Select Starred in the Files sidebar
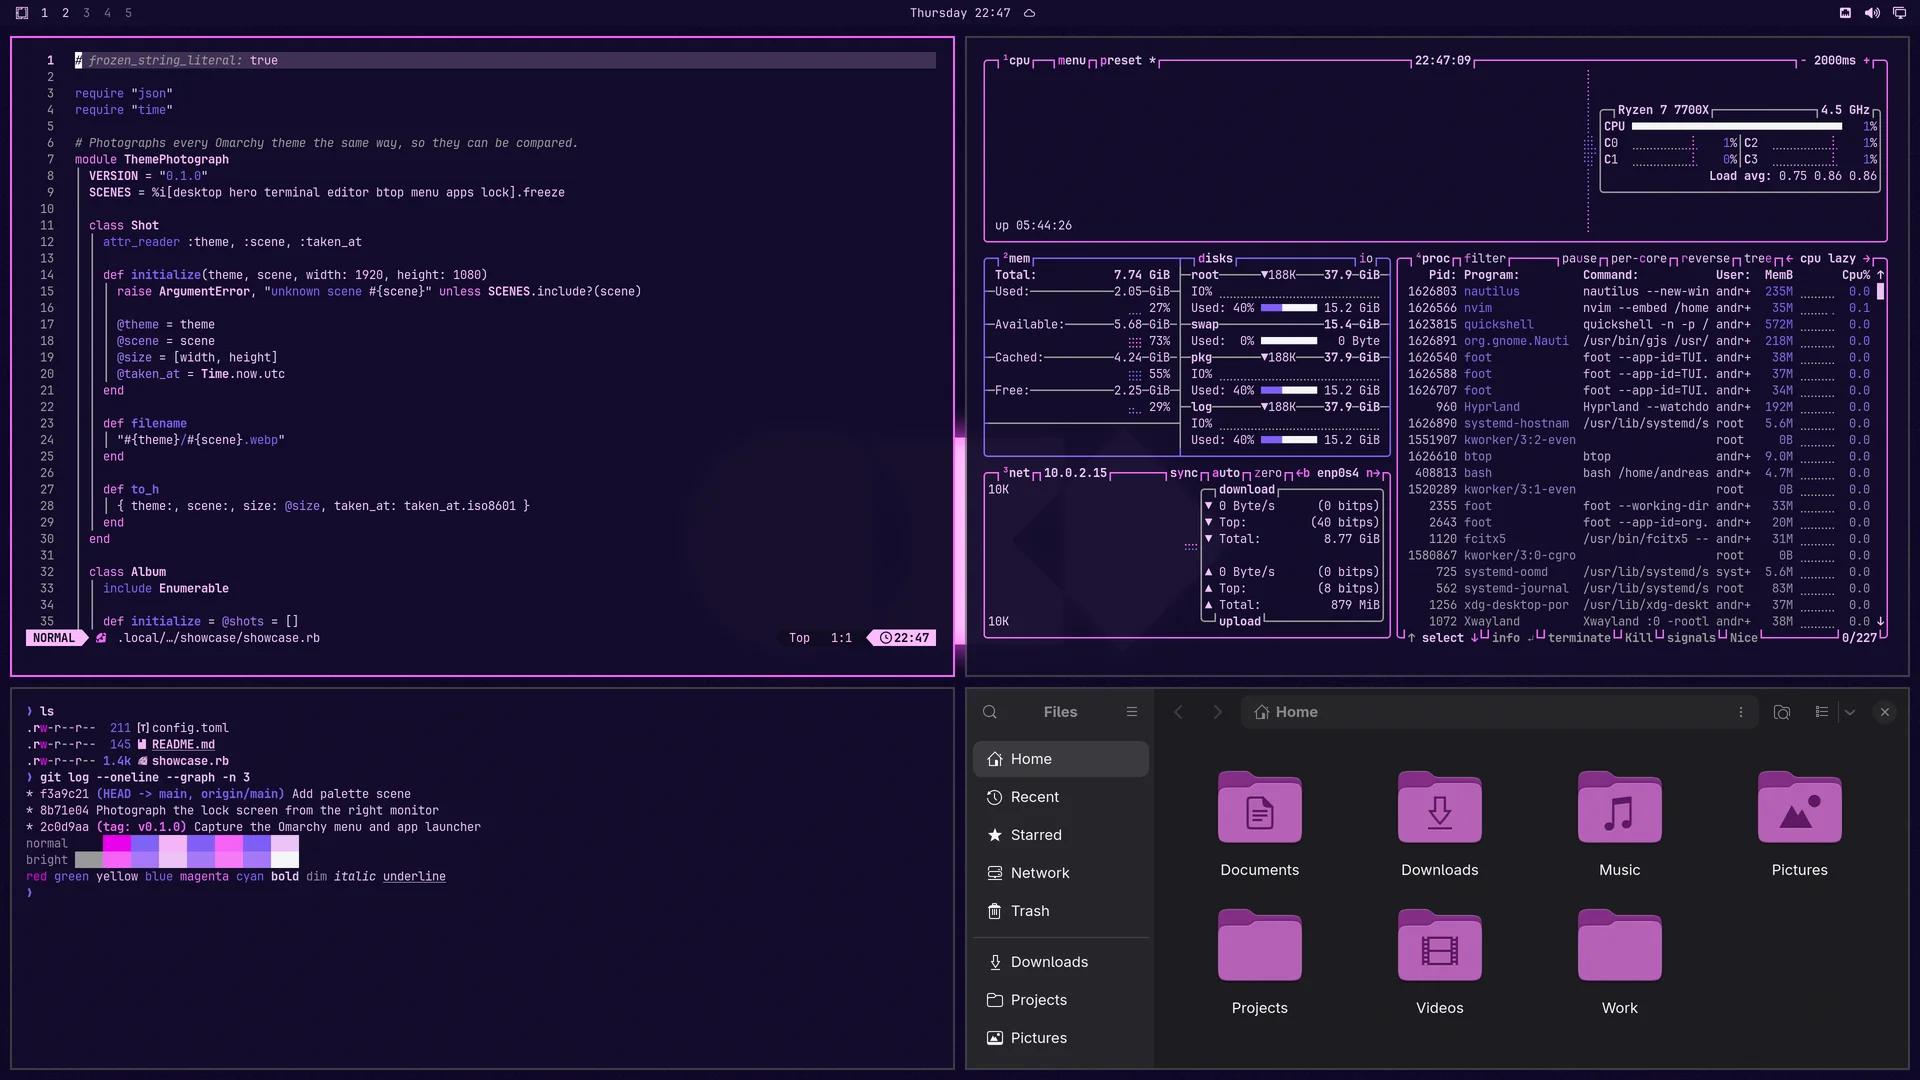This screenshot has width=1920, height=1080. 1060,835
